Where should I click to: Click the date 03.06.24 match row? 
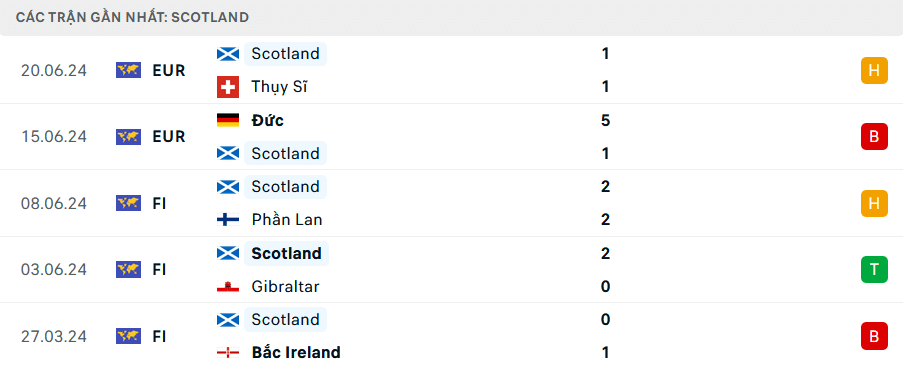coord(54,270)
